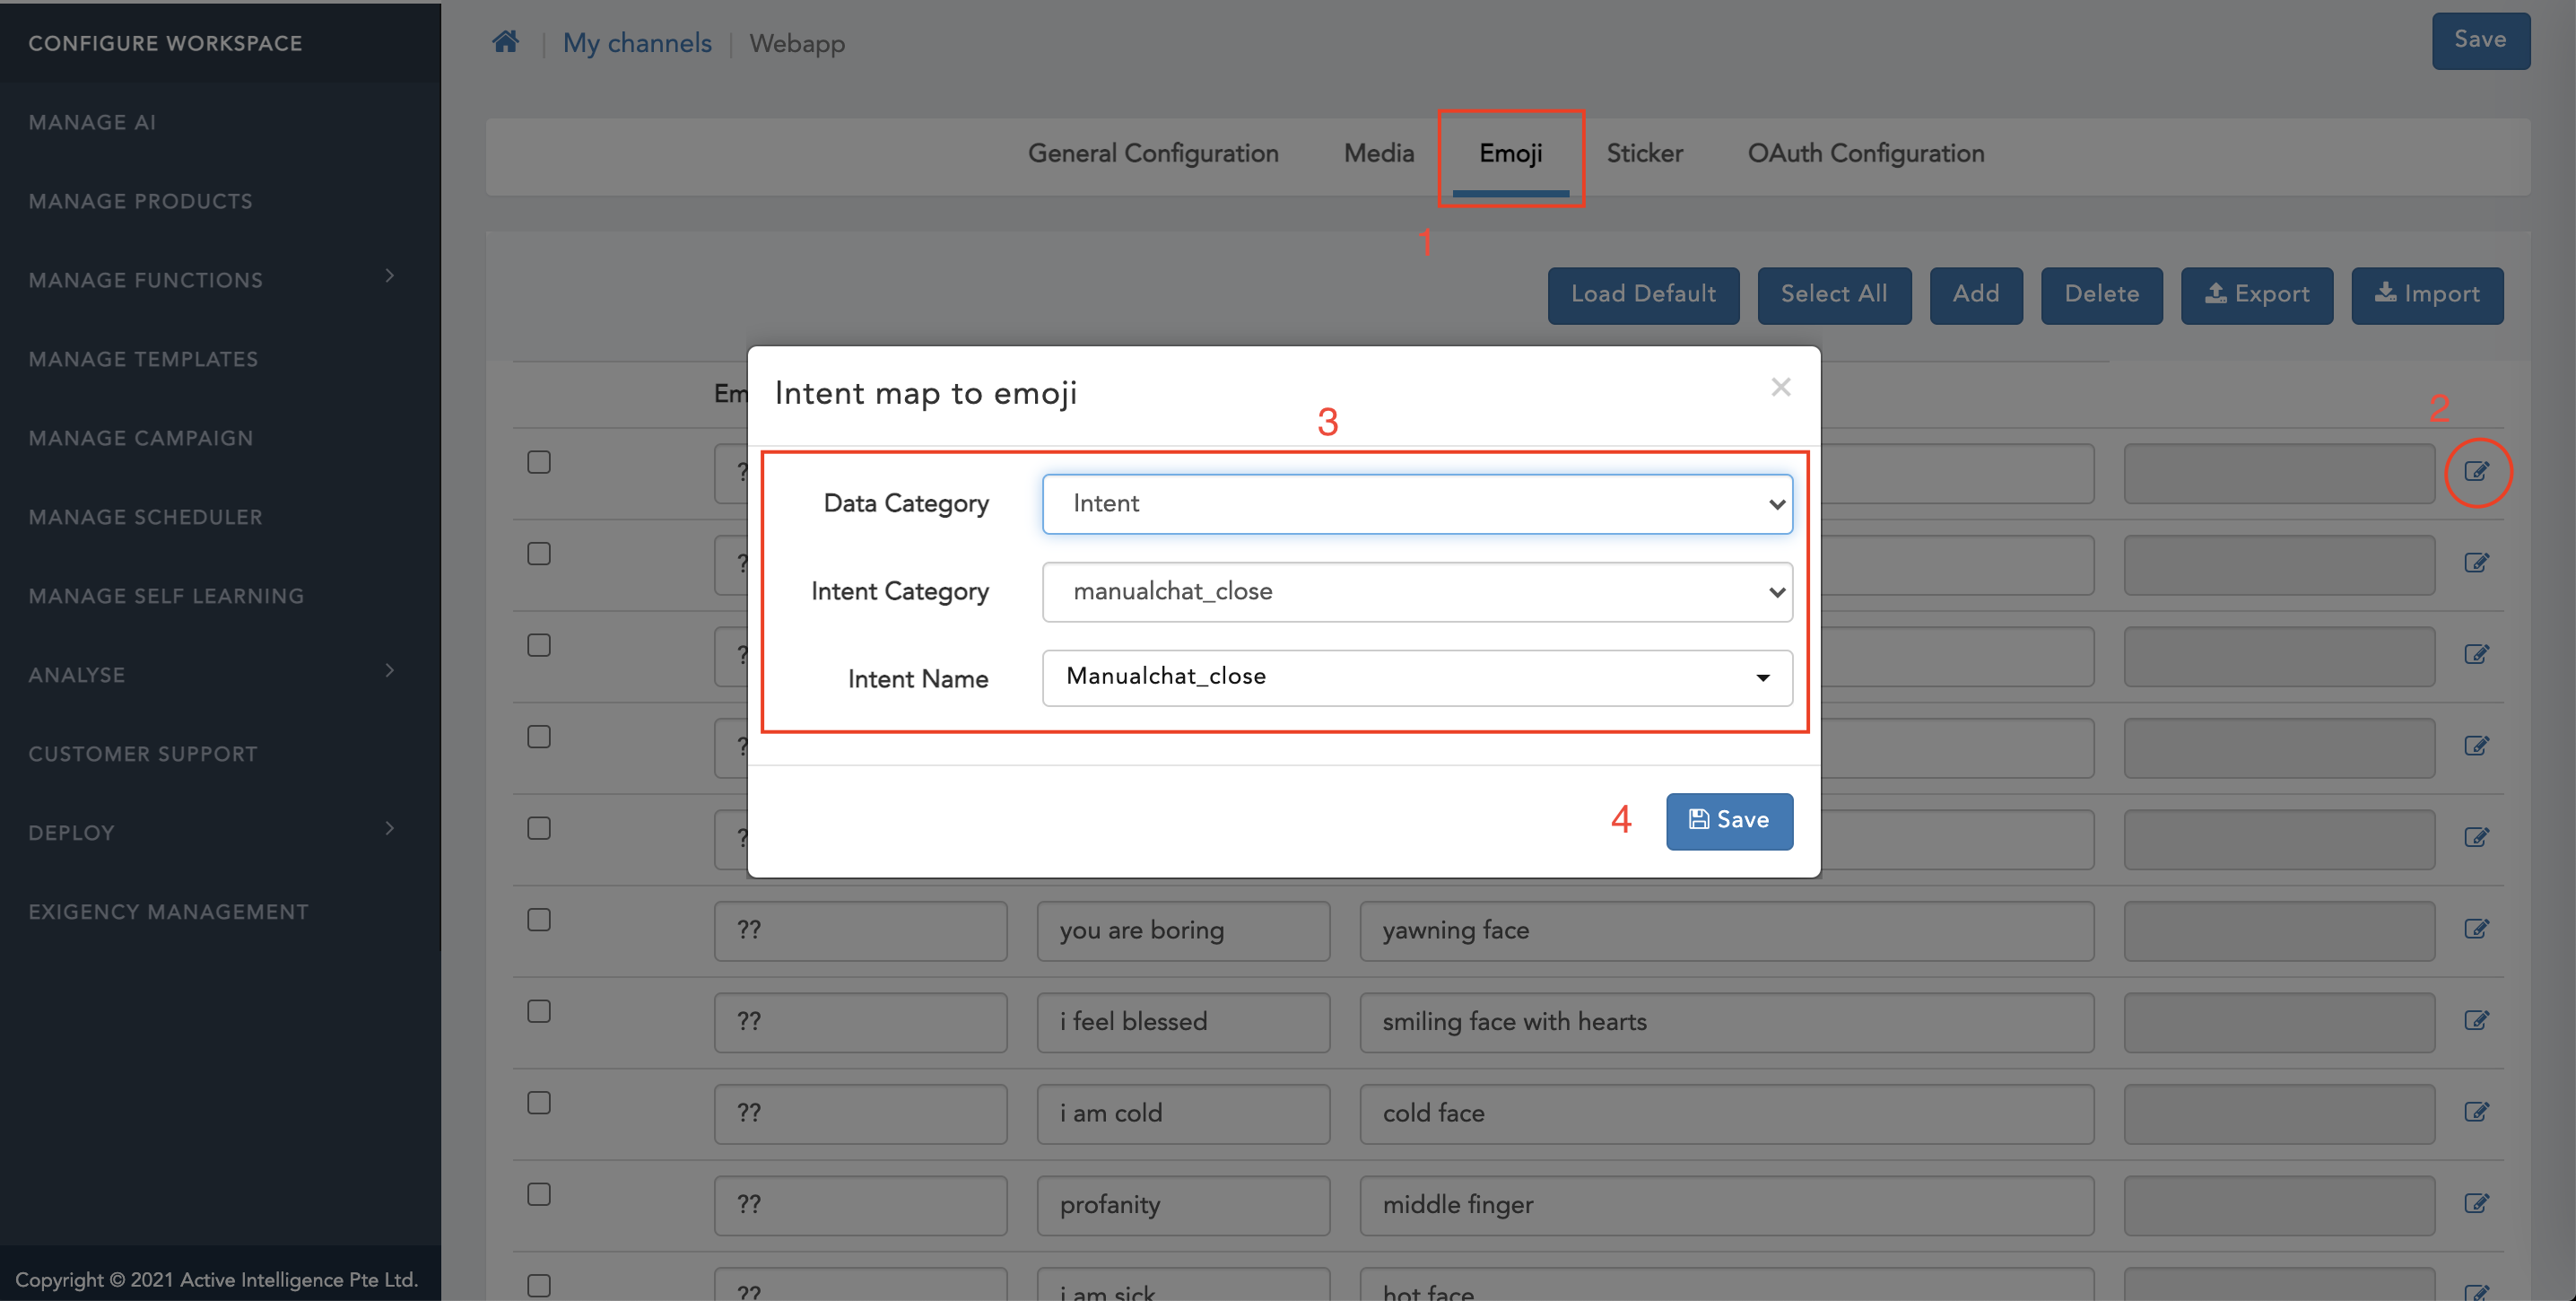
Task: Open the Intent Name dropdown
Action: click(1417, 678)
